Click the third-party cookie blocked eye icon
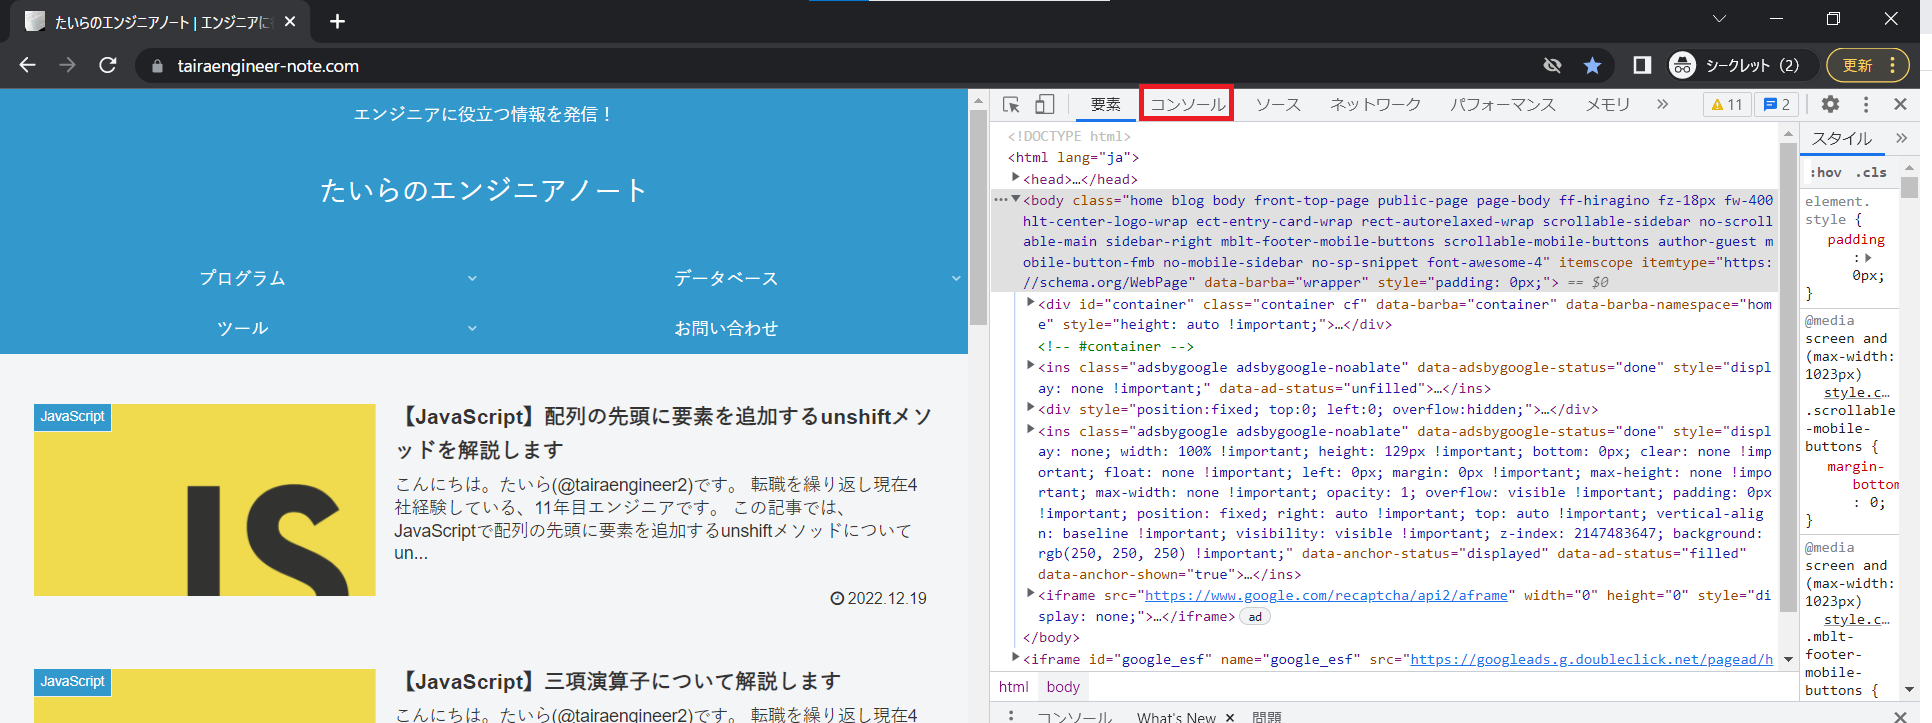Viewport: 1932px width, 723px height. pos(1552,66)
